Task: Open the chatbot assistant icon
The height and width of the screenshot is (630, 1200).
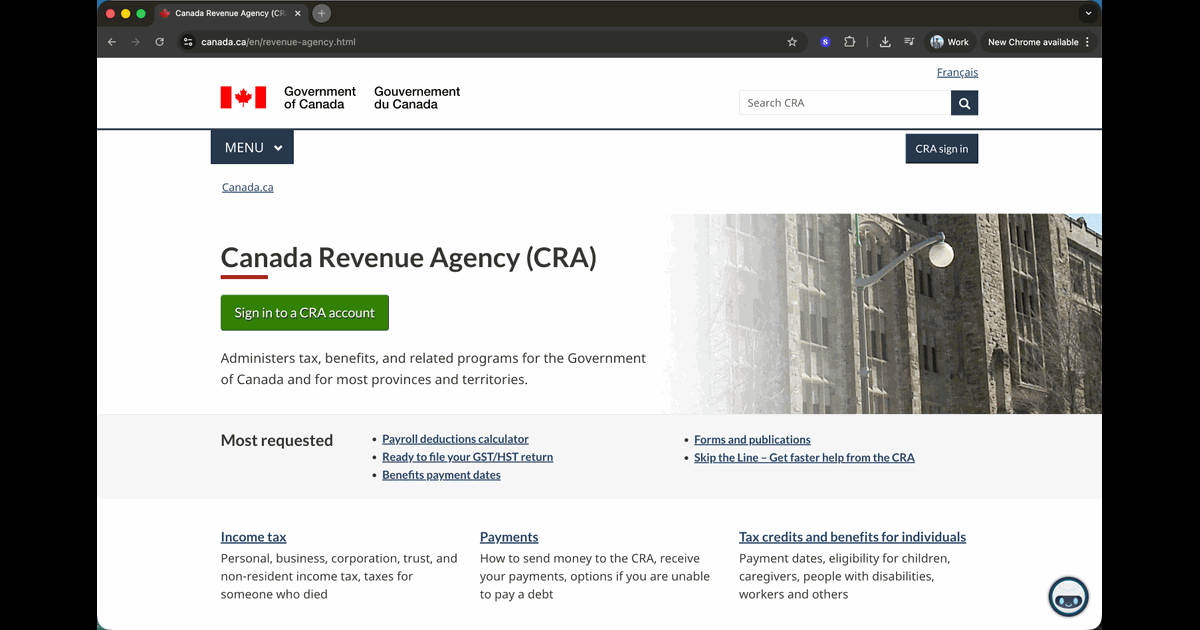Action: point(1068,596)
